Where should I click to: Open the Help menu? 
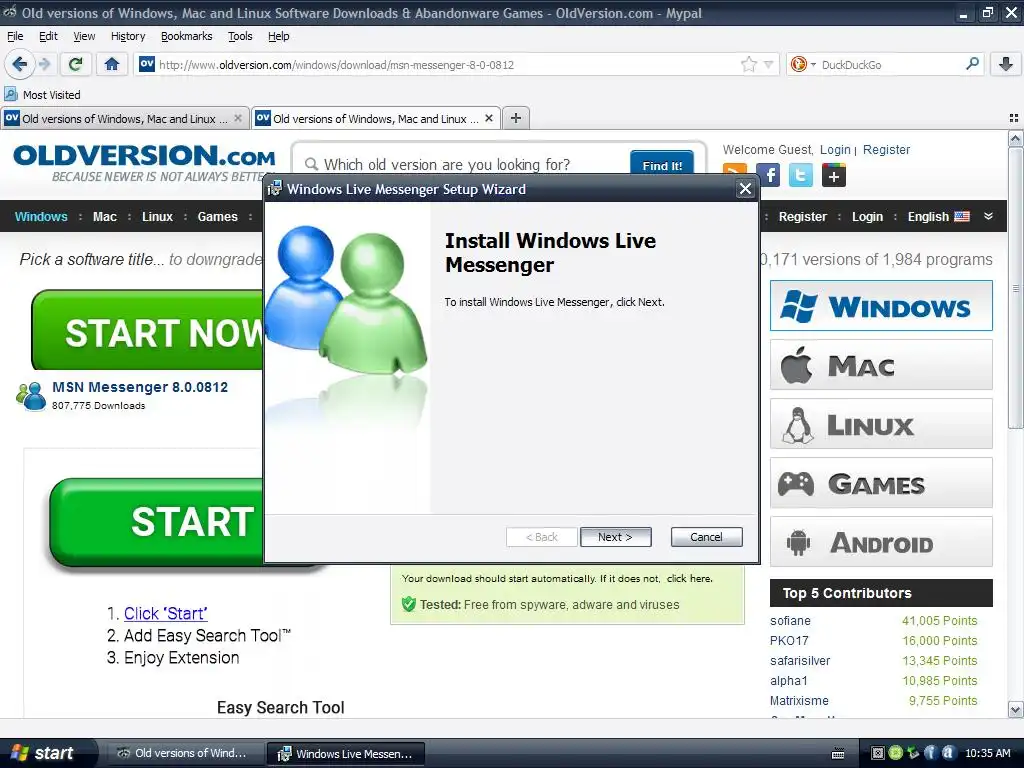click(279, 36)
